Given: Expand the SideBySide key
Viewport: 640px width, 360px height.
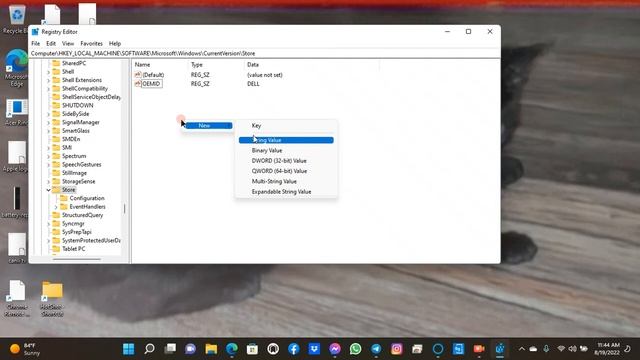Looking at the screenshot, I should tap(49, 114).
